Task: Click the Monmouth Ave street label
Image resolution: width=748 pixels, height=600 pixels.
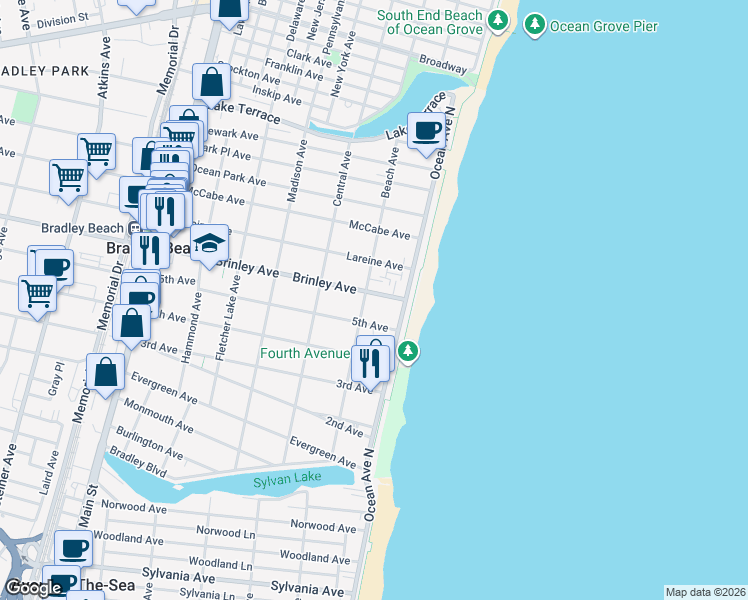Action: 158,416
